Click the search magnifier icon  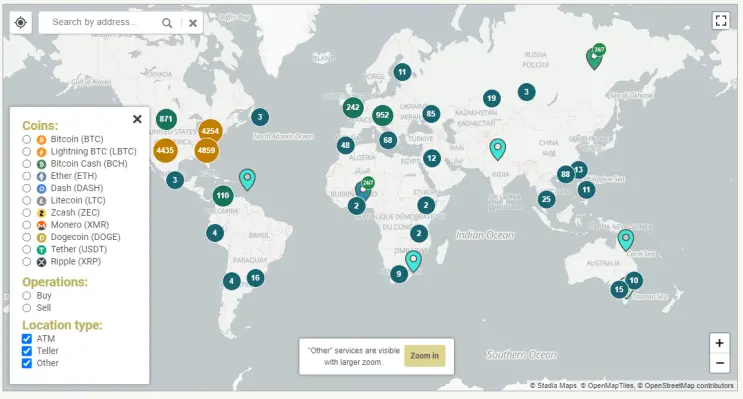coord(167,23)
